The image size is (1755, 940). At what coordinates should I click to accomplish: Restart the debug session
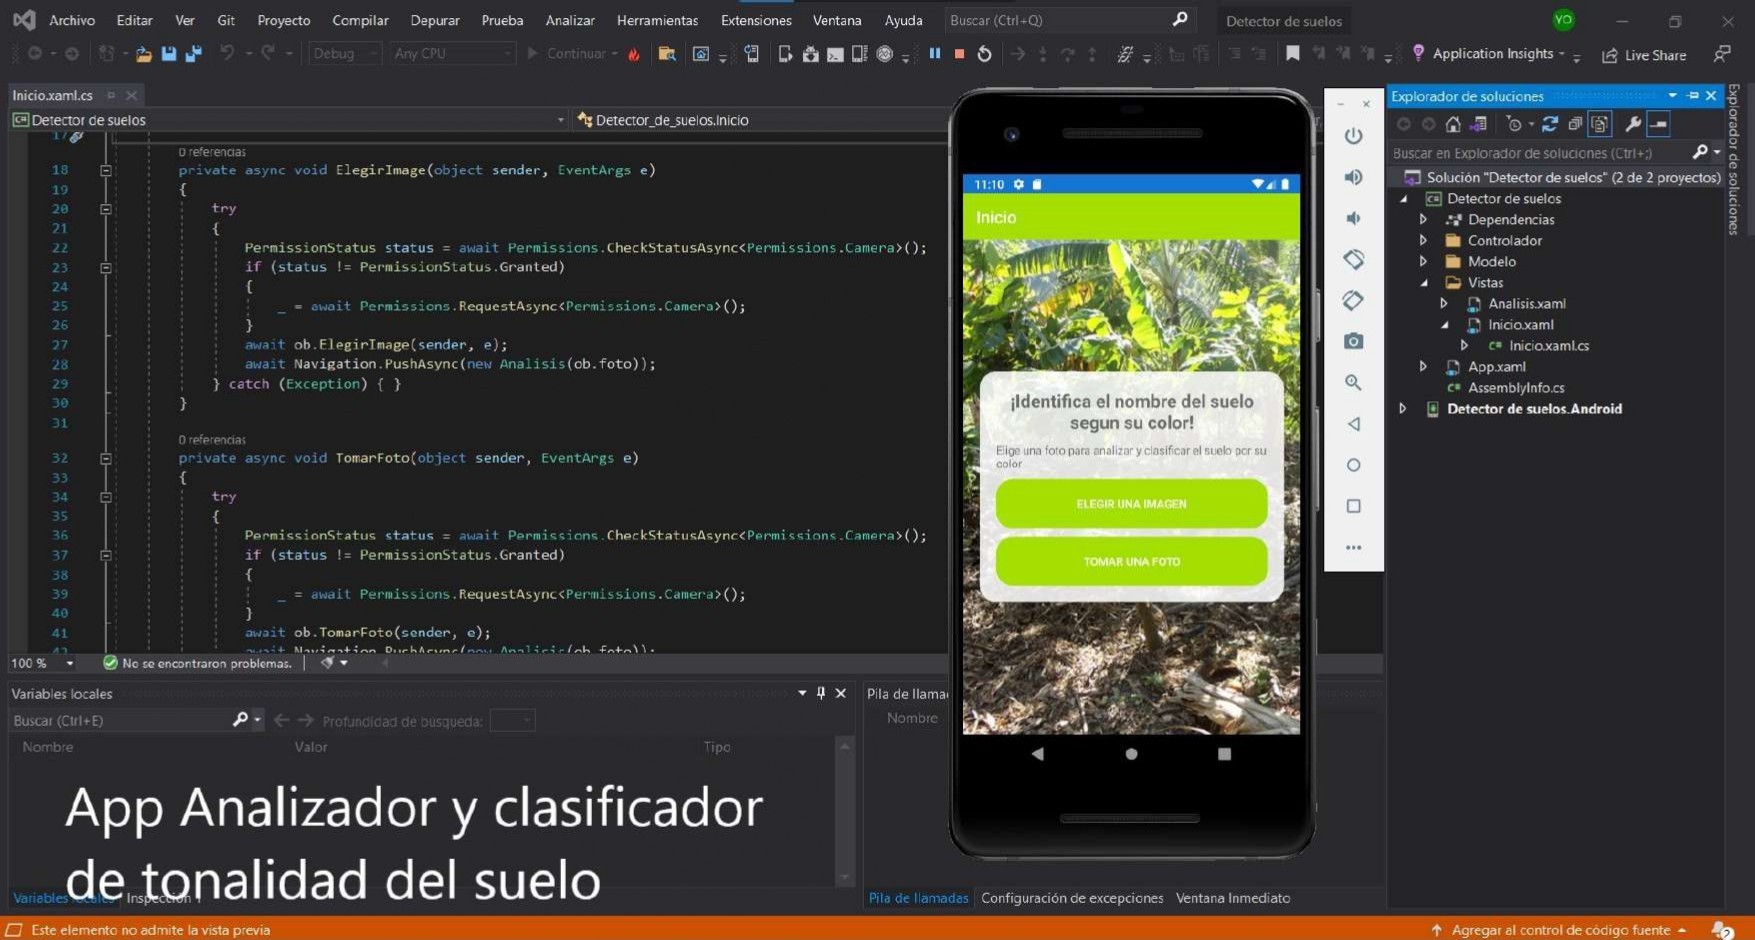tap(985, 54)
